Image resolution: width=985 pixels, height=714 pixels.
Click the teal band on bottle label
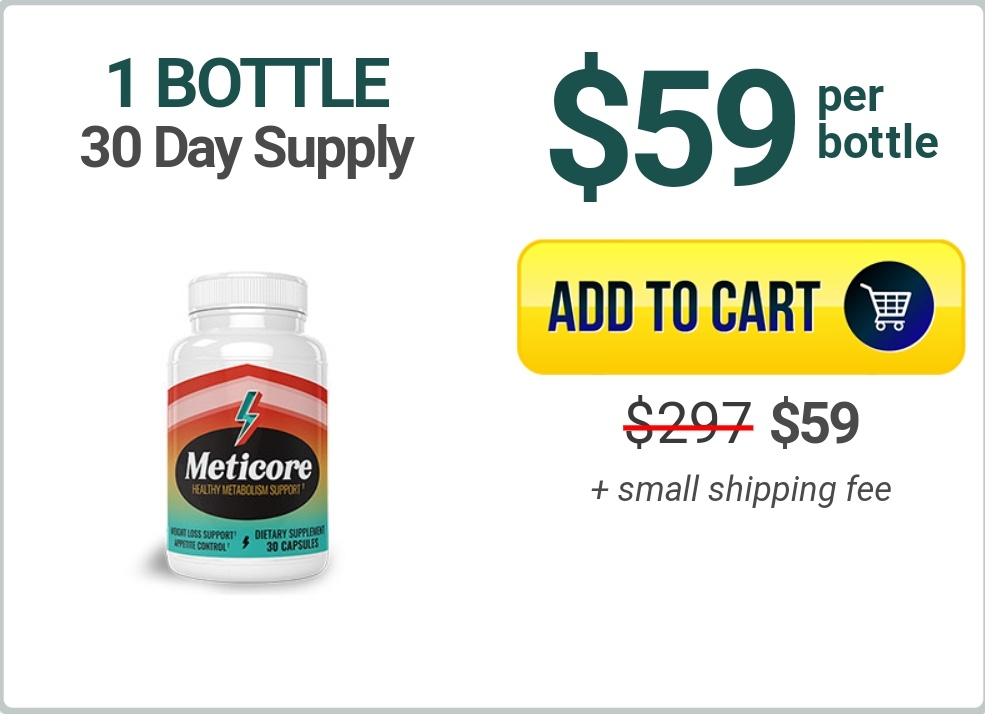click(247, 540)
